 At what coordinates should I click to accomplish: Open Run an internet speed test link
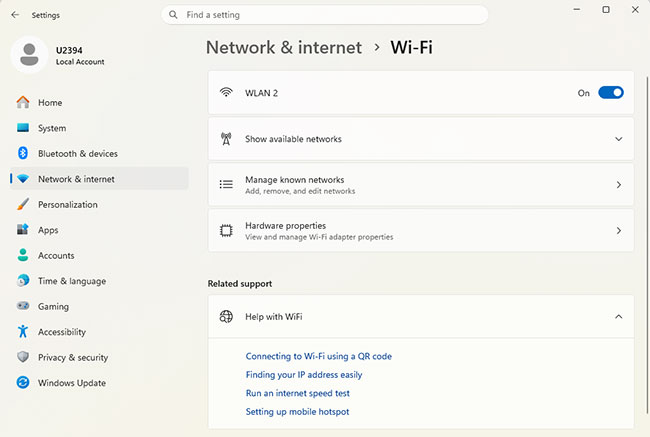click(x=298, y=393)
